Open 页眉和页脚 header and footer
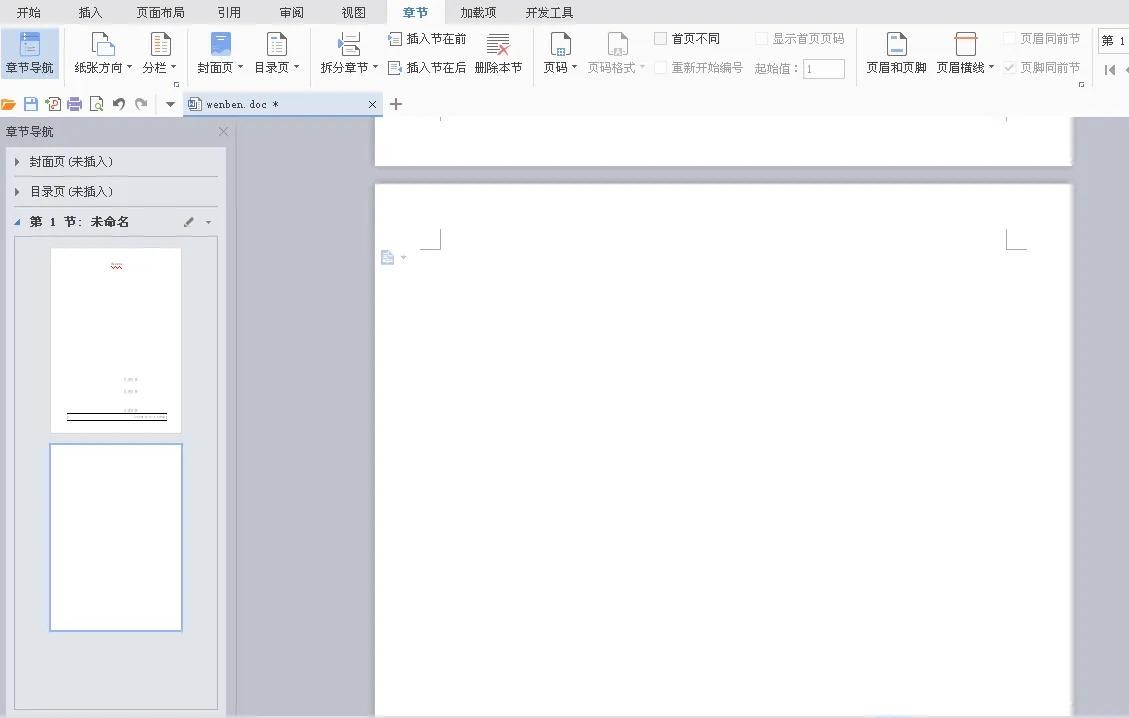 pyautogui.click(x=896, y=53)
